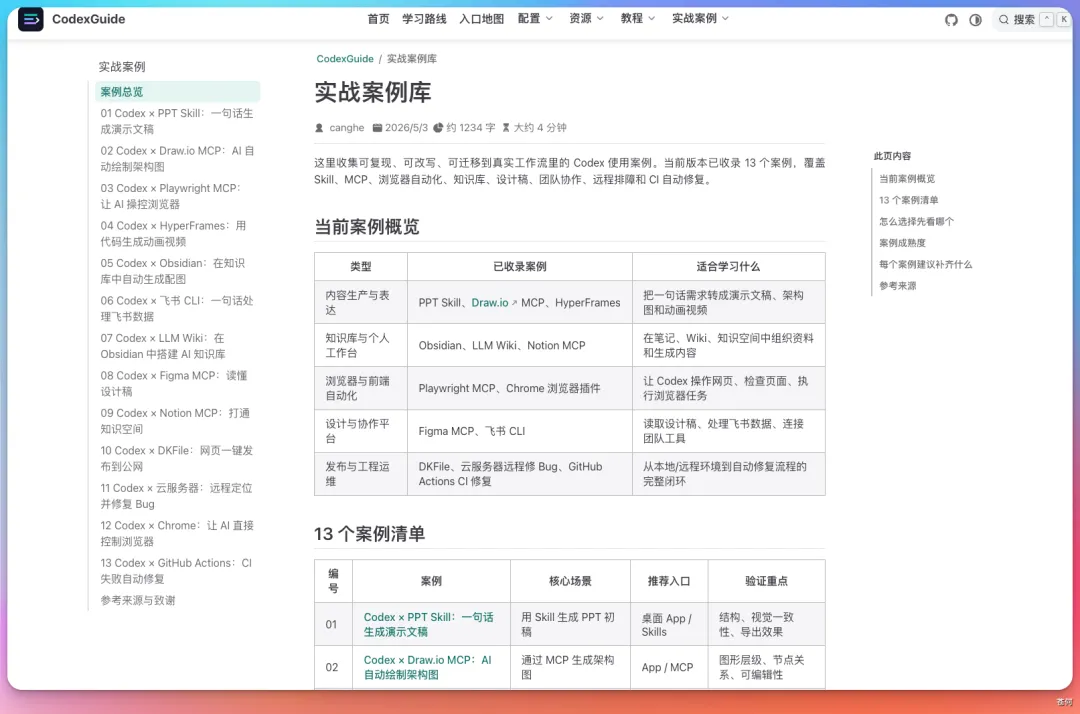1080x714 pixels.
Task: Expand the 实战案例 dropdown menu
Action: (x=700, y=19)
